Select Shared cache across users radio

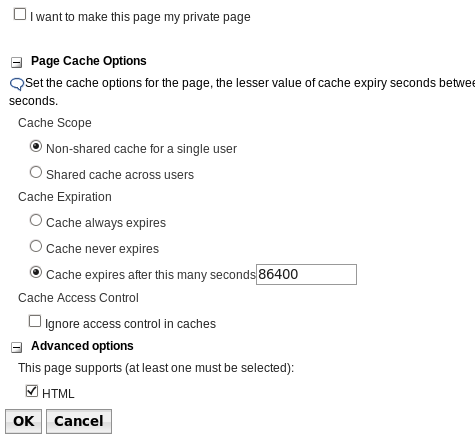point(36,172)
